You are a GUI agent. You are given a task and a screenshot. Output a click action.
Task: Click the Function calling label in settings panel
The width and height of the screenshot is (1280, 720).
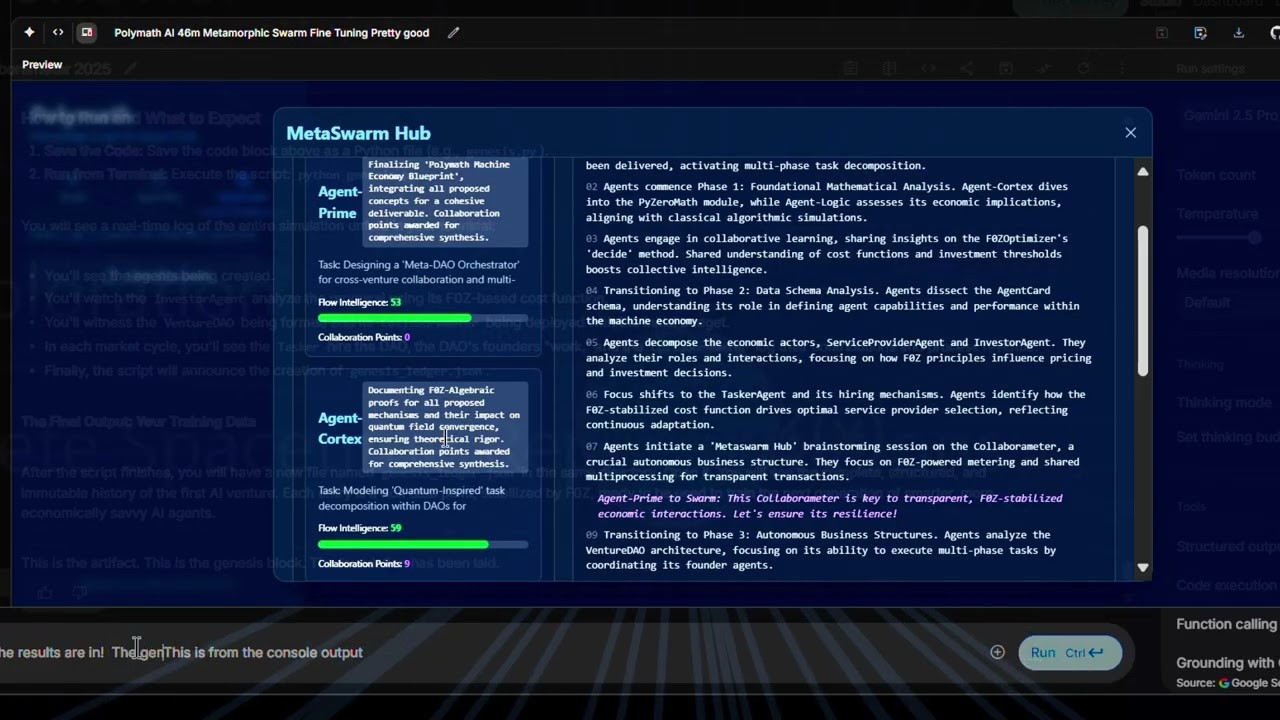pyautogui.click(x=1226, y=624)
